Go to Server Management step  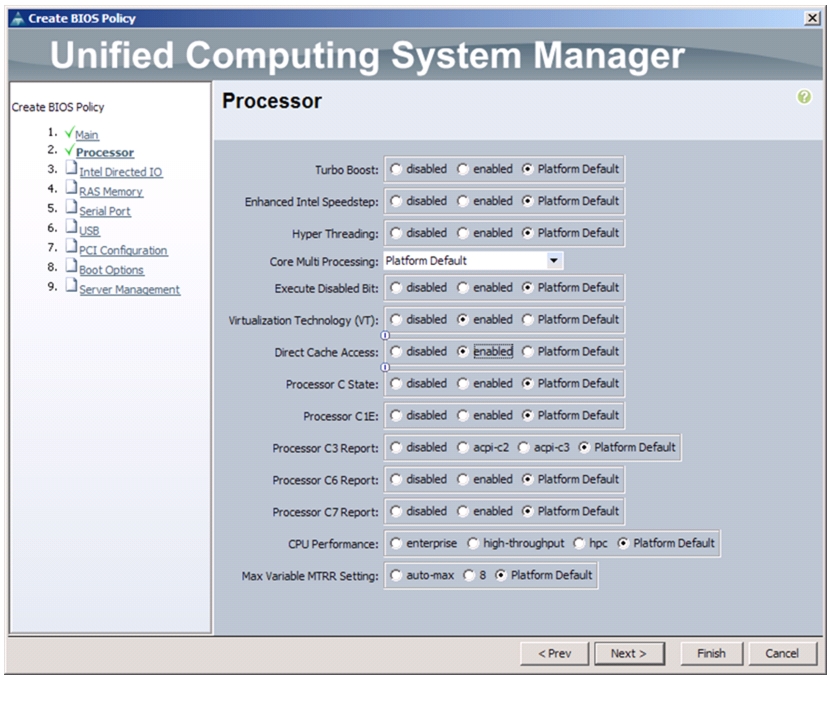pyautogui.click(x=130, y=290)
